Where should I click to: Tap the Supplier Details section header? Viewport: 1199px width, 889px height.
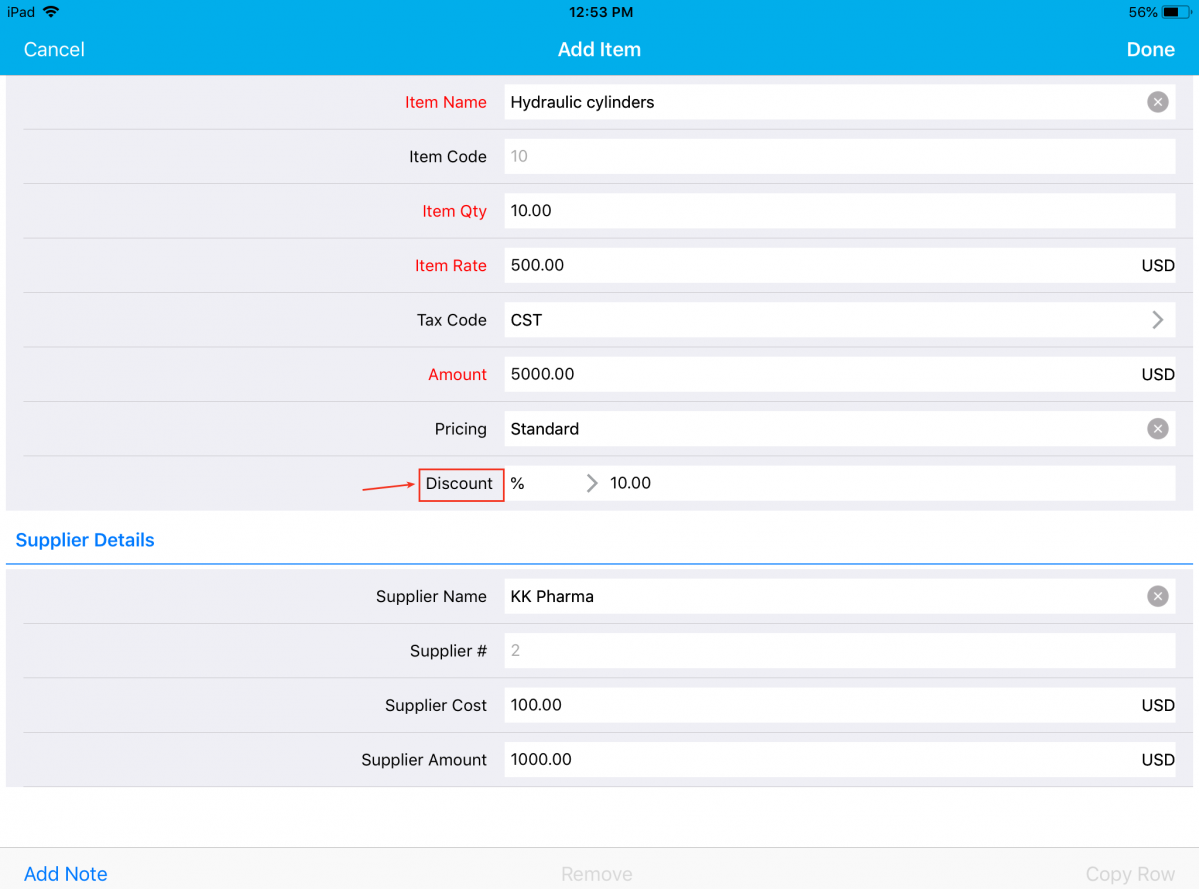(x=85, y=540)
